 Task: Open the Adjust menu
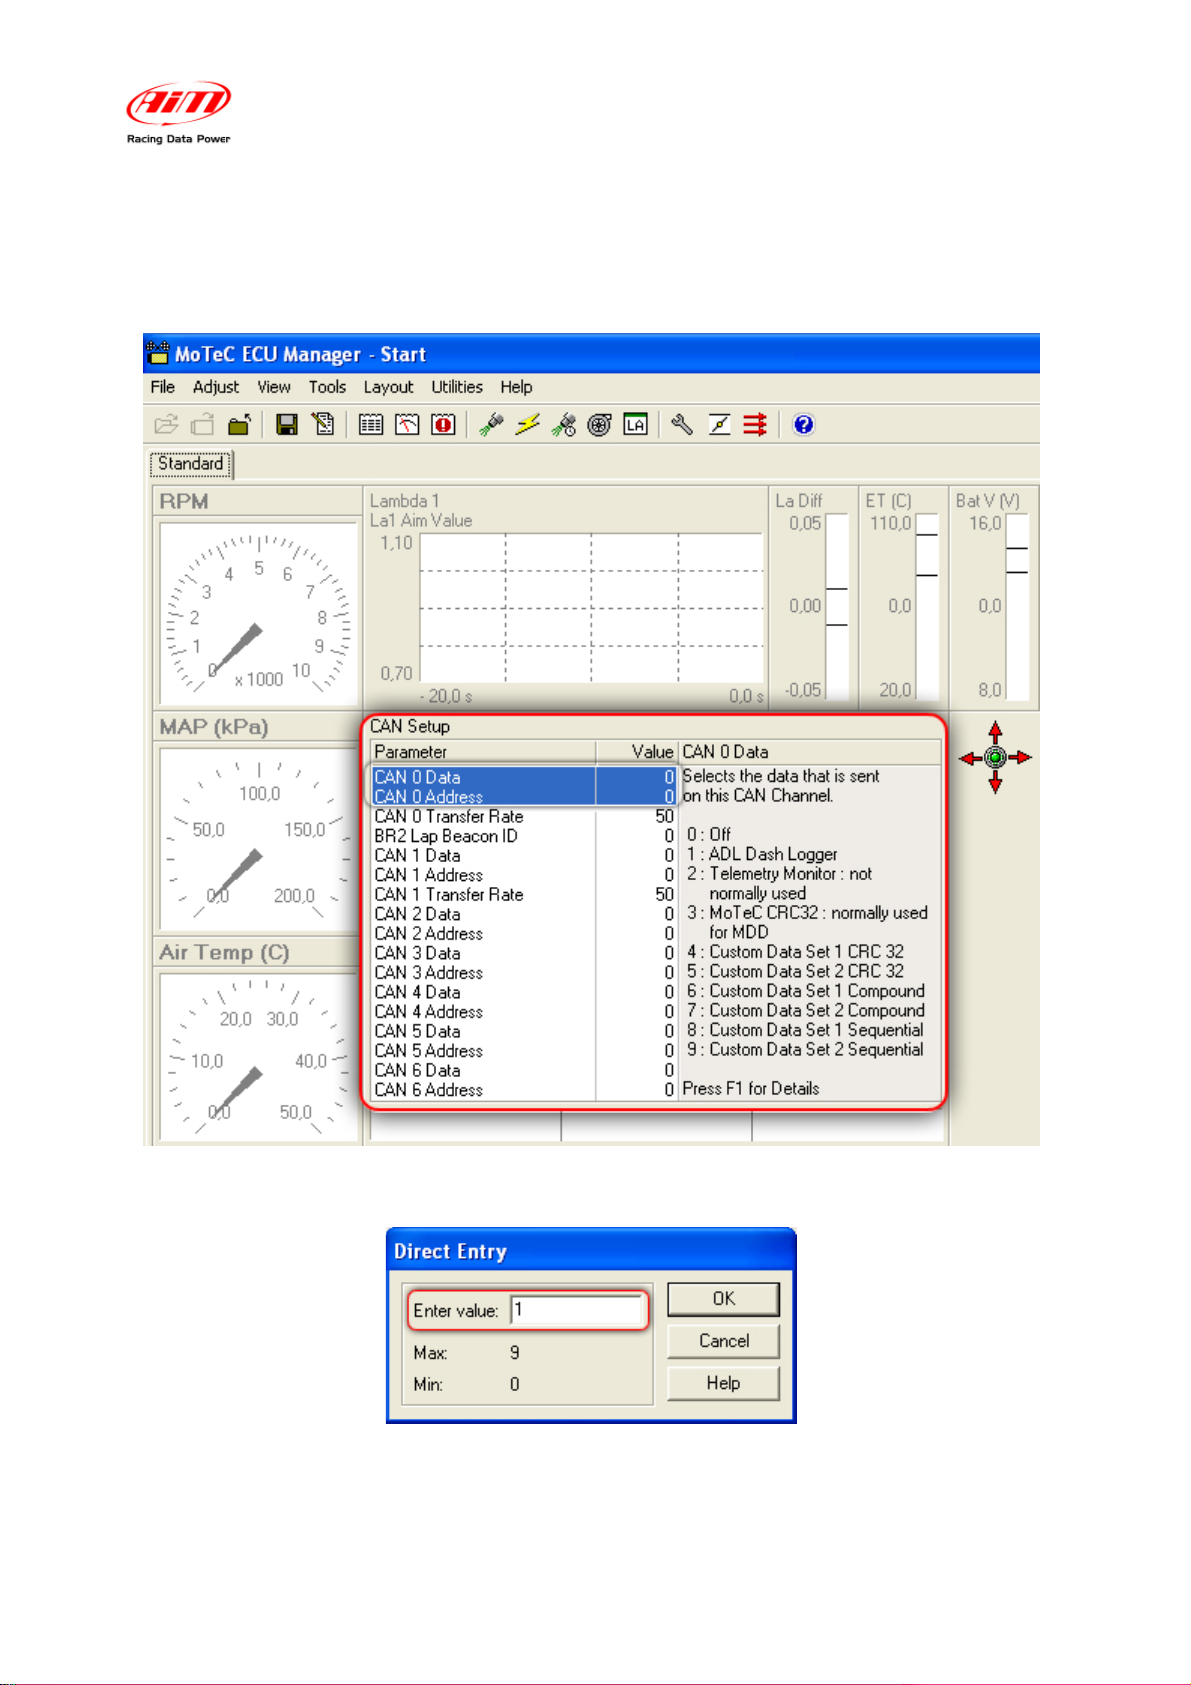[x=216, y=387]
